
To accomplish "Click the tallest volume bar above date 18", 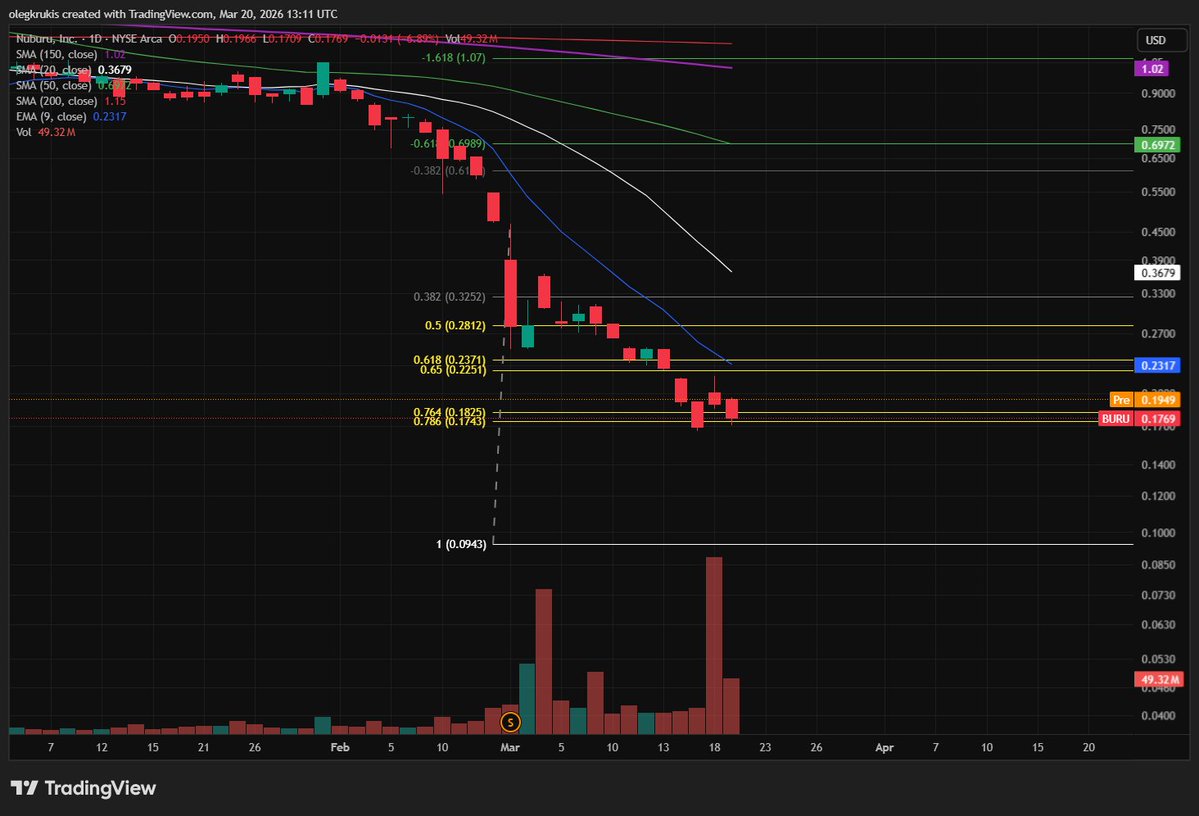I will point(713,645).
